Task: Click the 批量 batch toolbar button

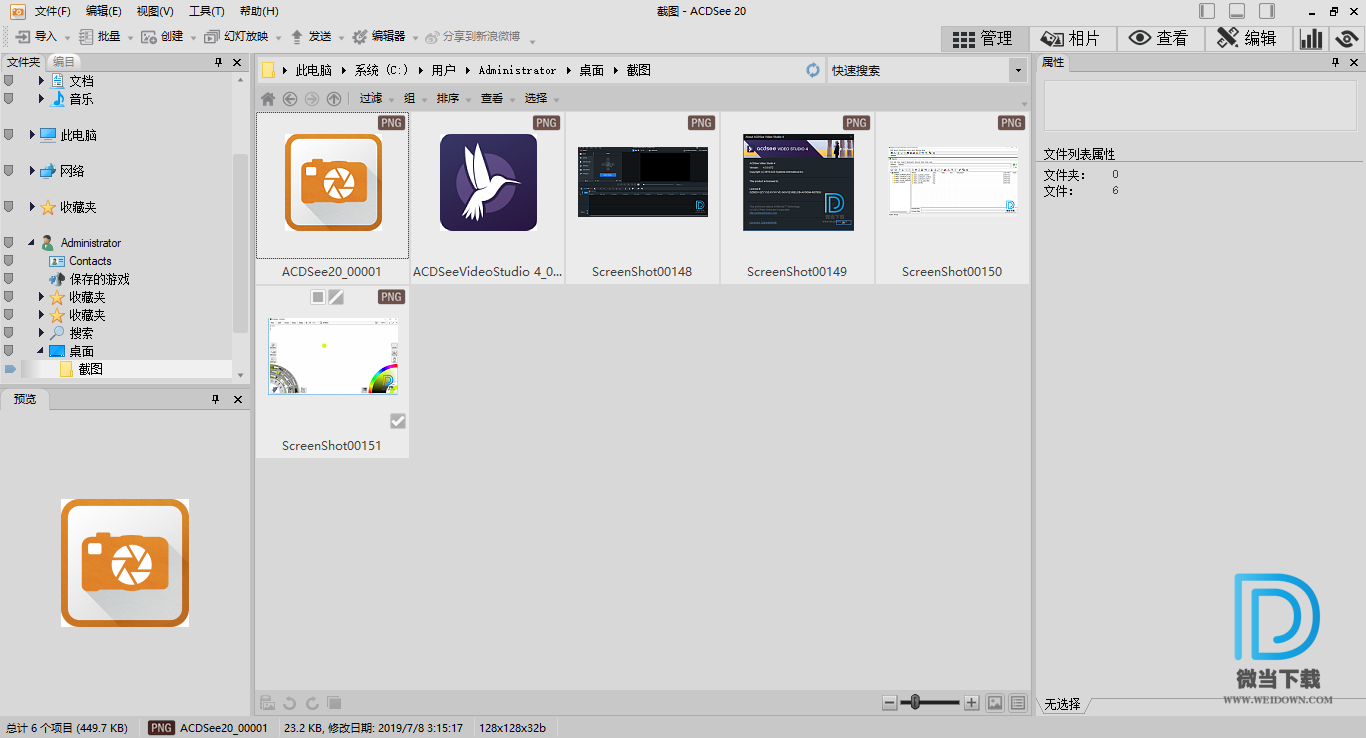Action: pyautogui.click(x=100, y=36)
